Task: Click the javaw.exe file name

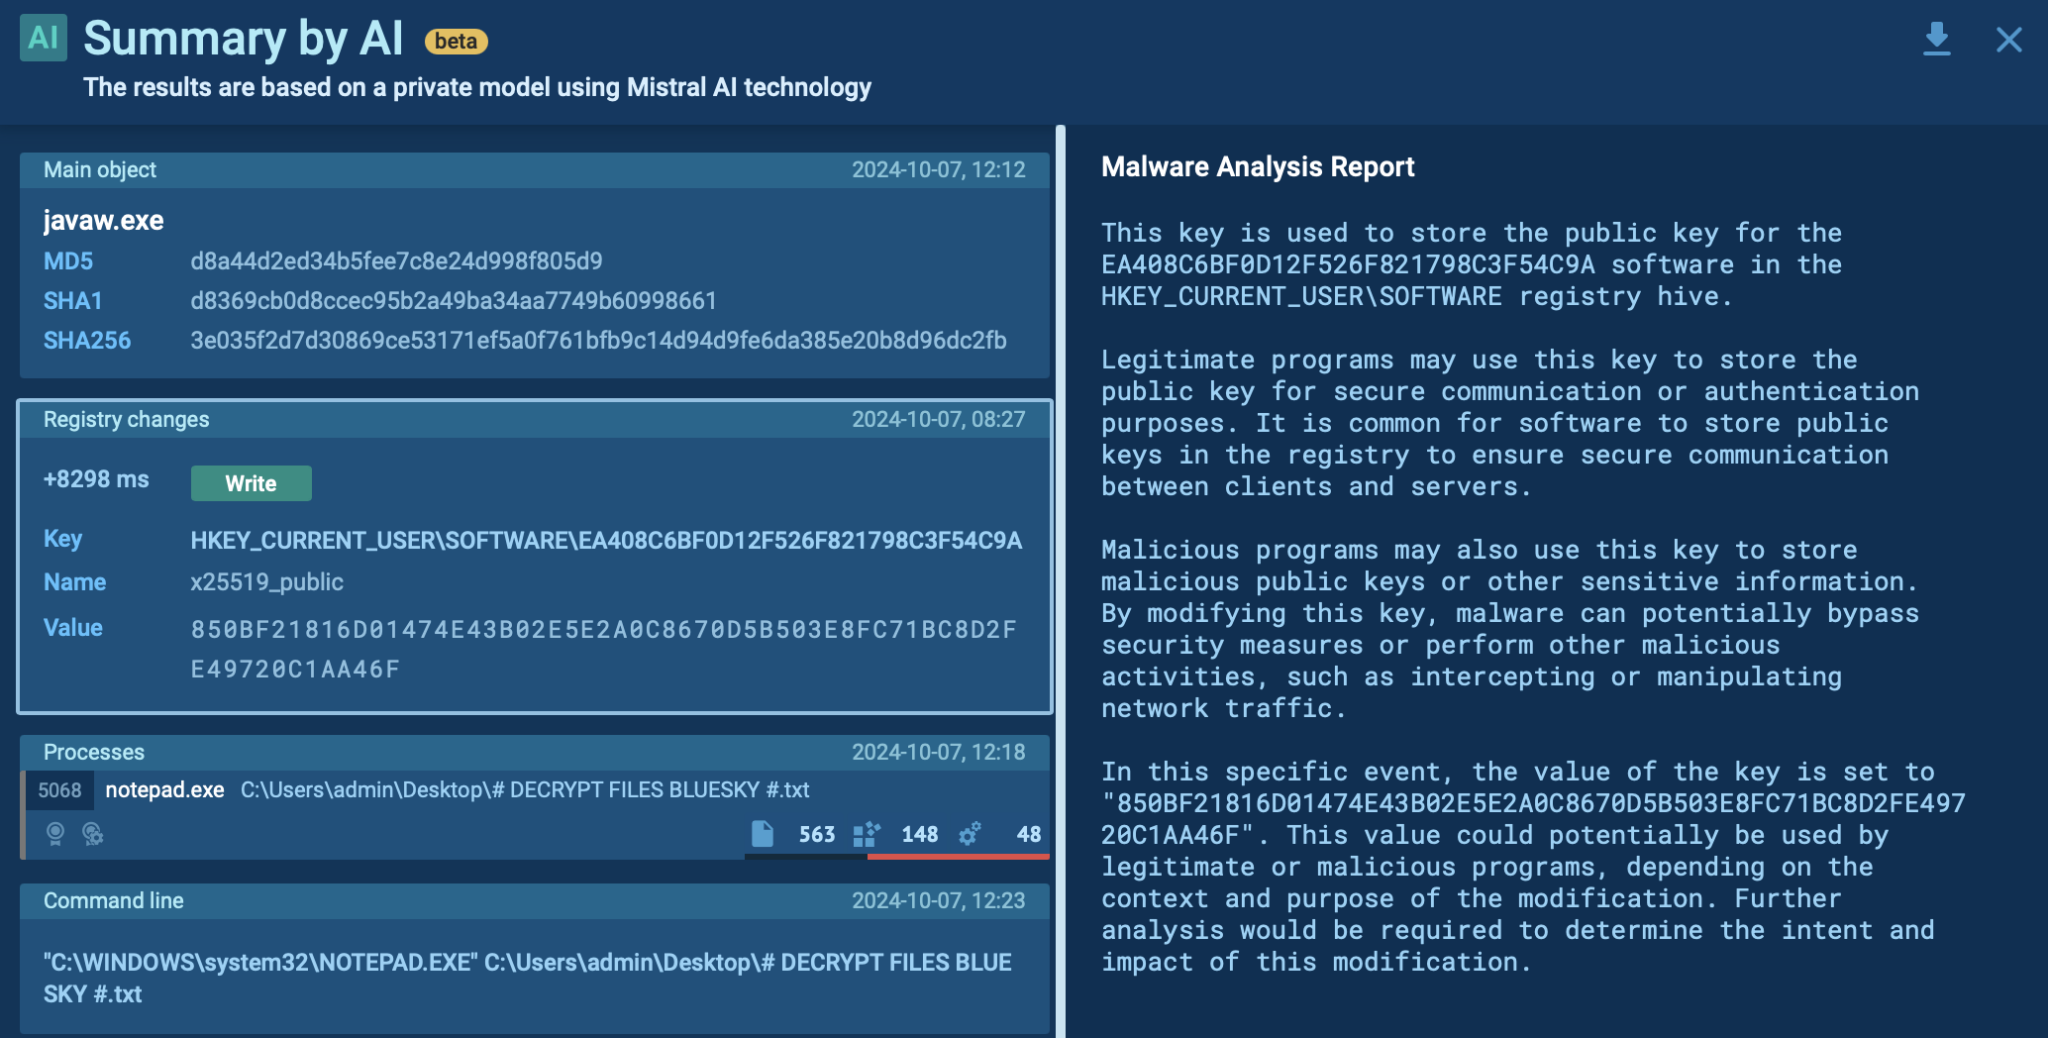Action: pyautogui.click(x=103, y=220)
